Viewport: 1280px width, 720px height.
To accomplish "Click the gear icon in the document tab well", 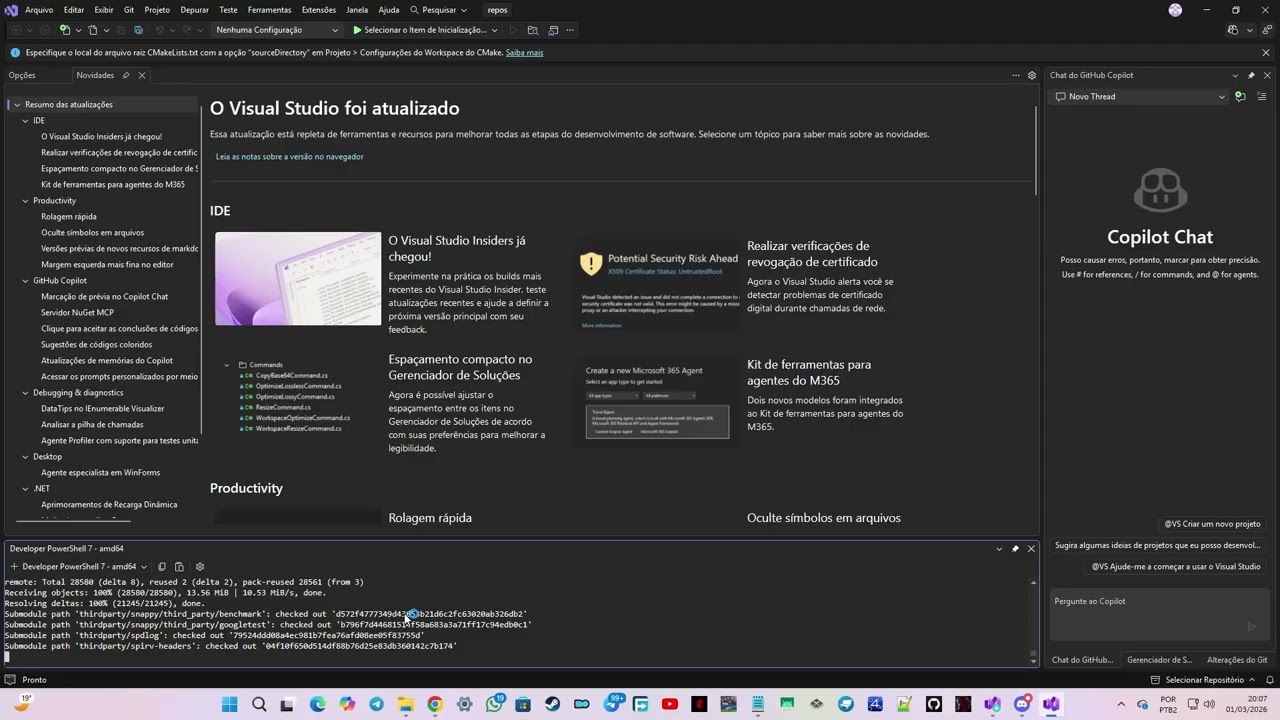I will (1032, 75).
